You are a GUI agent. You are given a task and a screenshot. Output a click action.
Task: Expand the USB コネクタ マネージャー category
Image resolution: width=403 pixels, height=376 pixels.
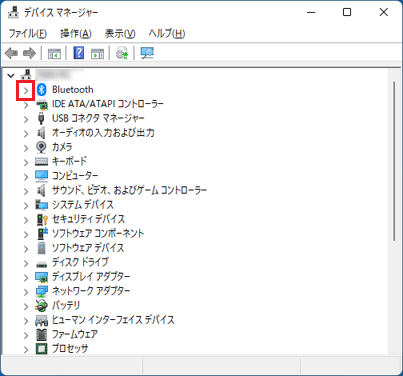point(26,119)
